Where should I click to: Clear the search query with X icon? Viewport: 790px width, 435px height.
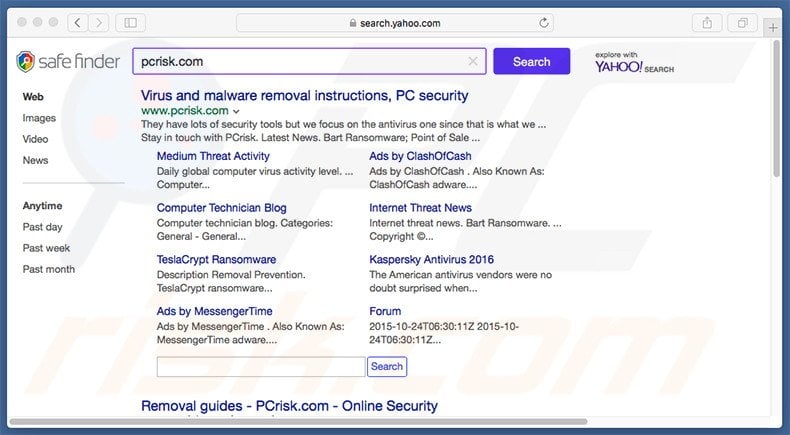(473, 61)
